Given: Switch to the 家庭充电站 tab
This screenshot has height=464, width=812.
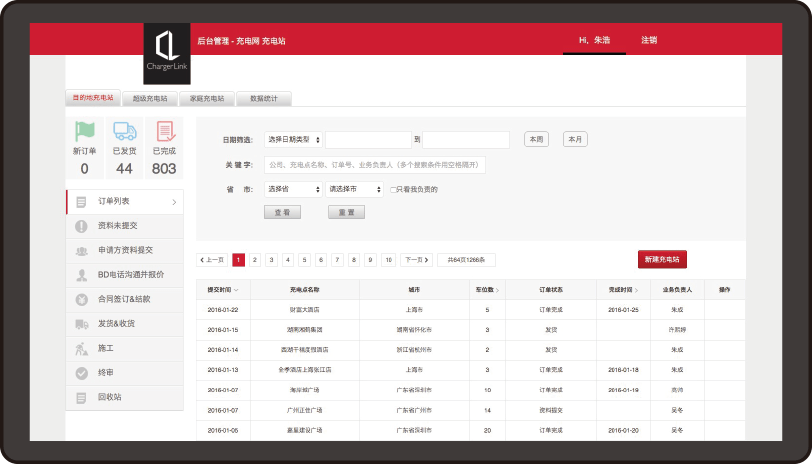Looking at the screenshot, I should (207, 98).
